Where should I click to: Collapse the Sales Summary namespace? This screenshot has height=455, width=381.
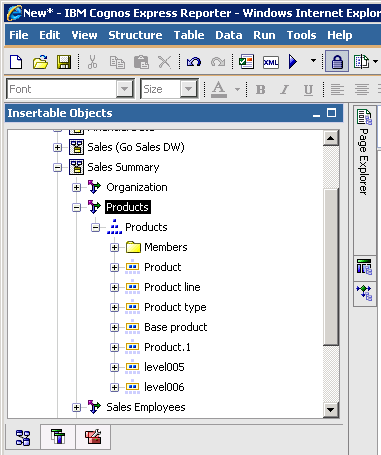[57, 167]
